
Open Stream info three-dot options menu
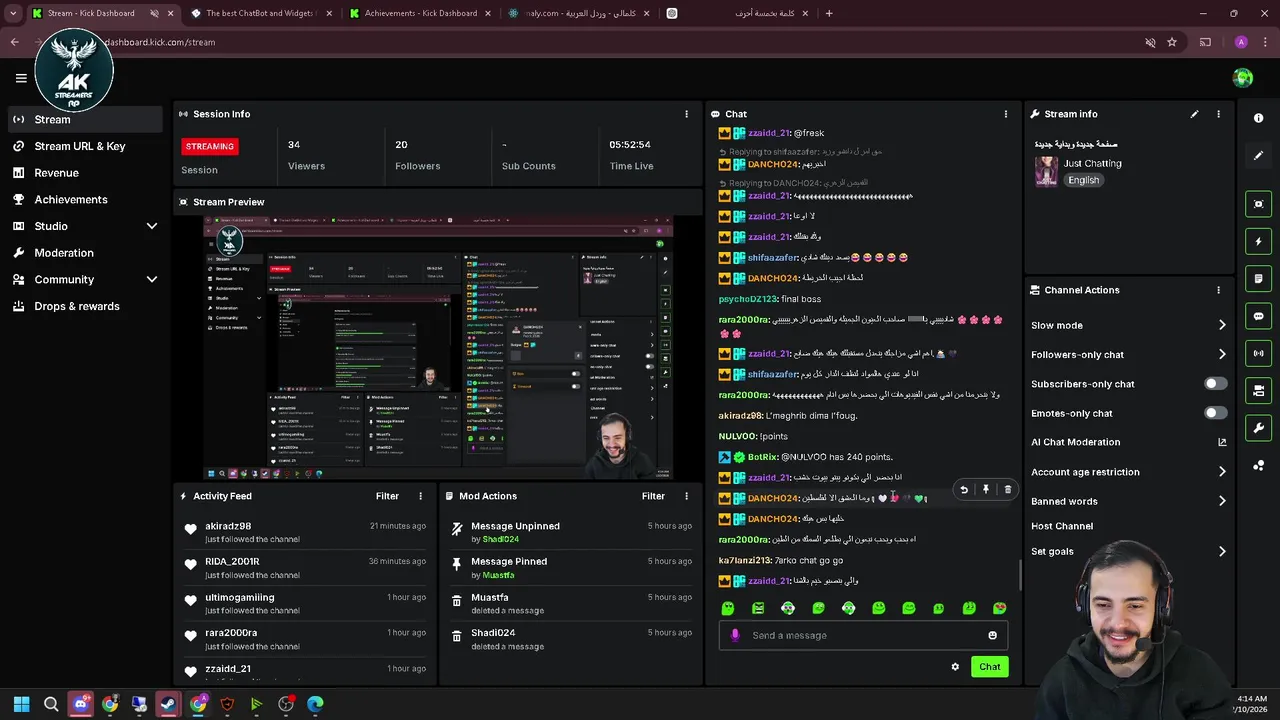point(1218,114)
